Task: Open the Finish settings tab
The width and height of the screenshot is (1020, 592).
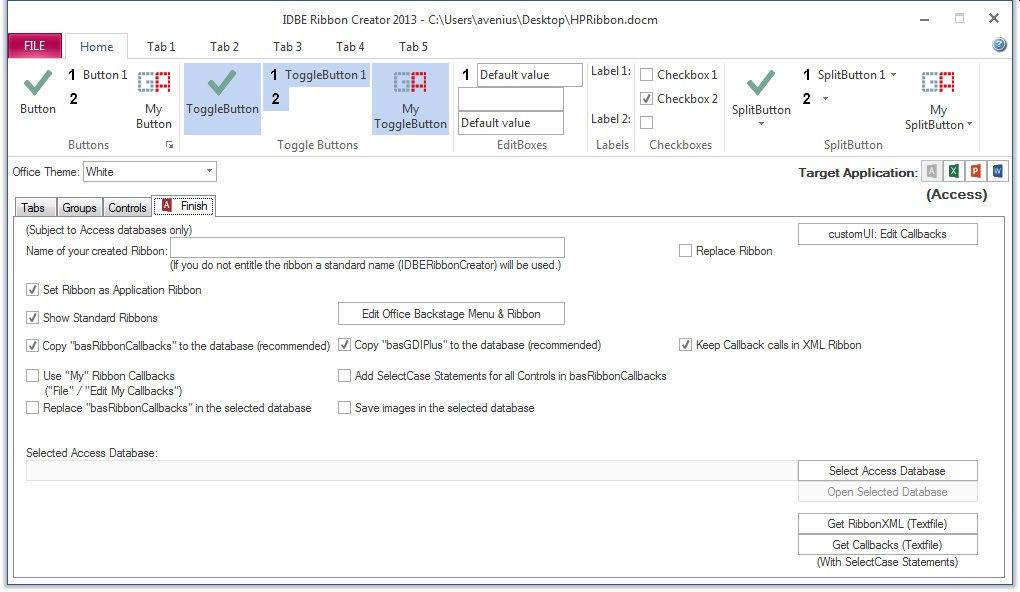Action: click(185, 206)
